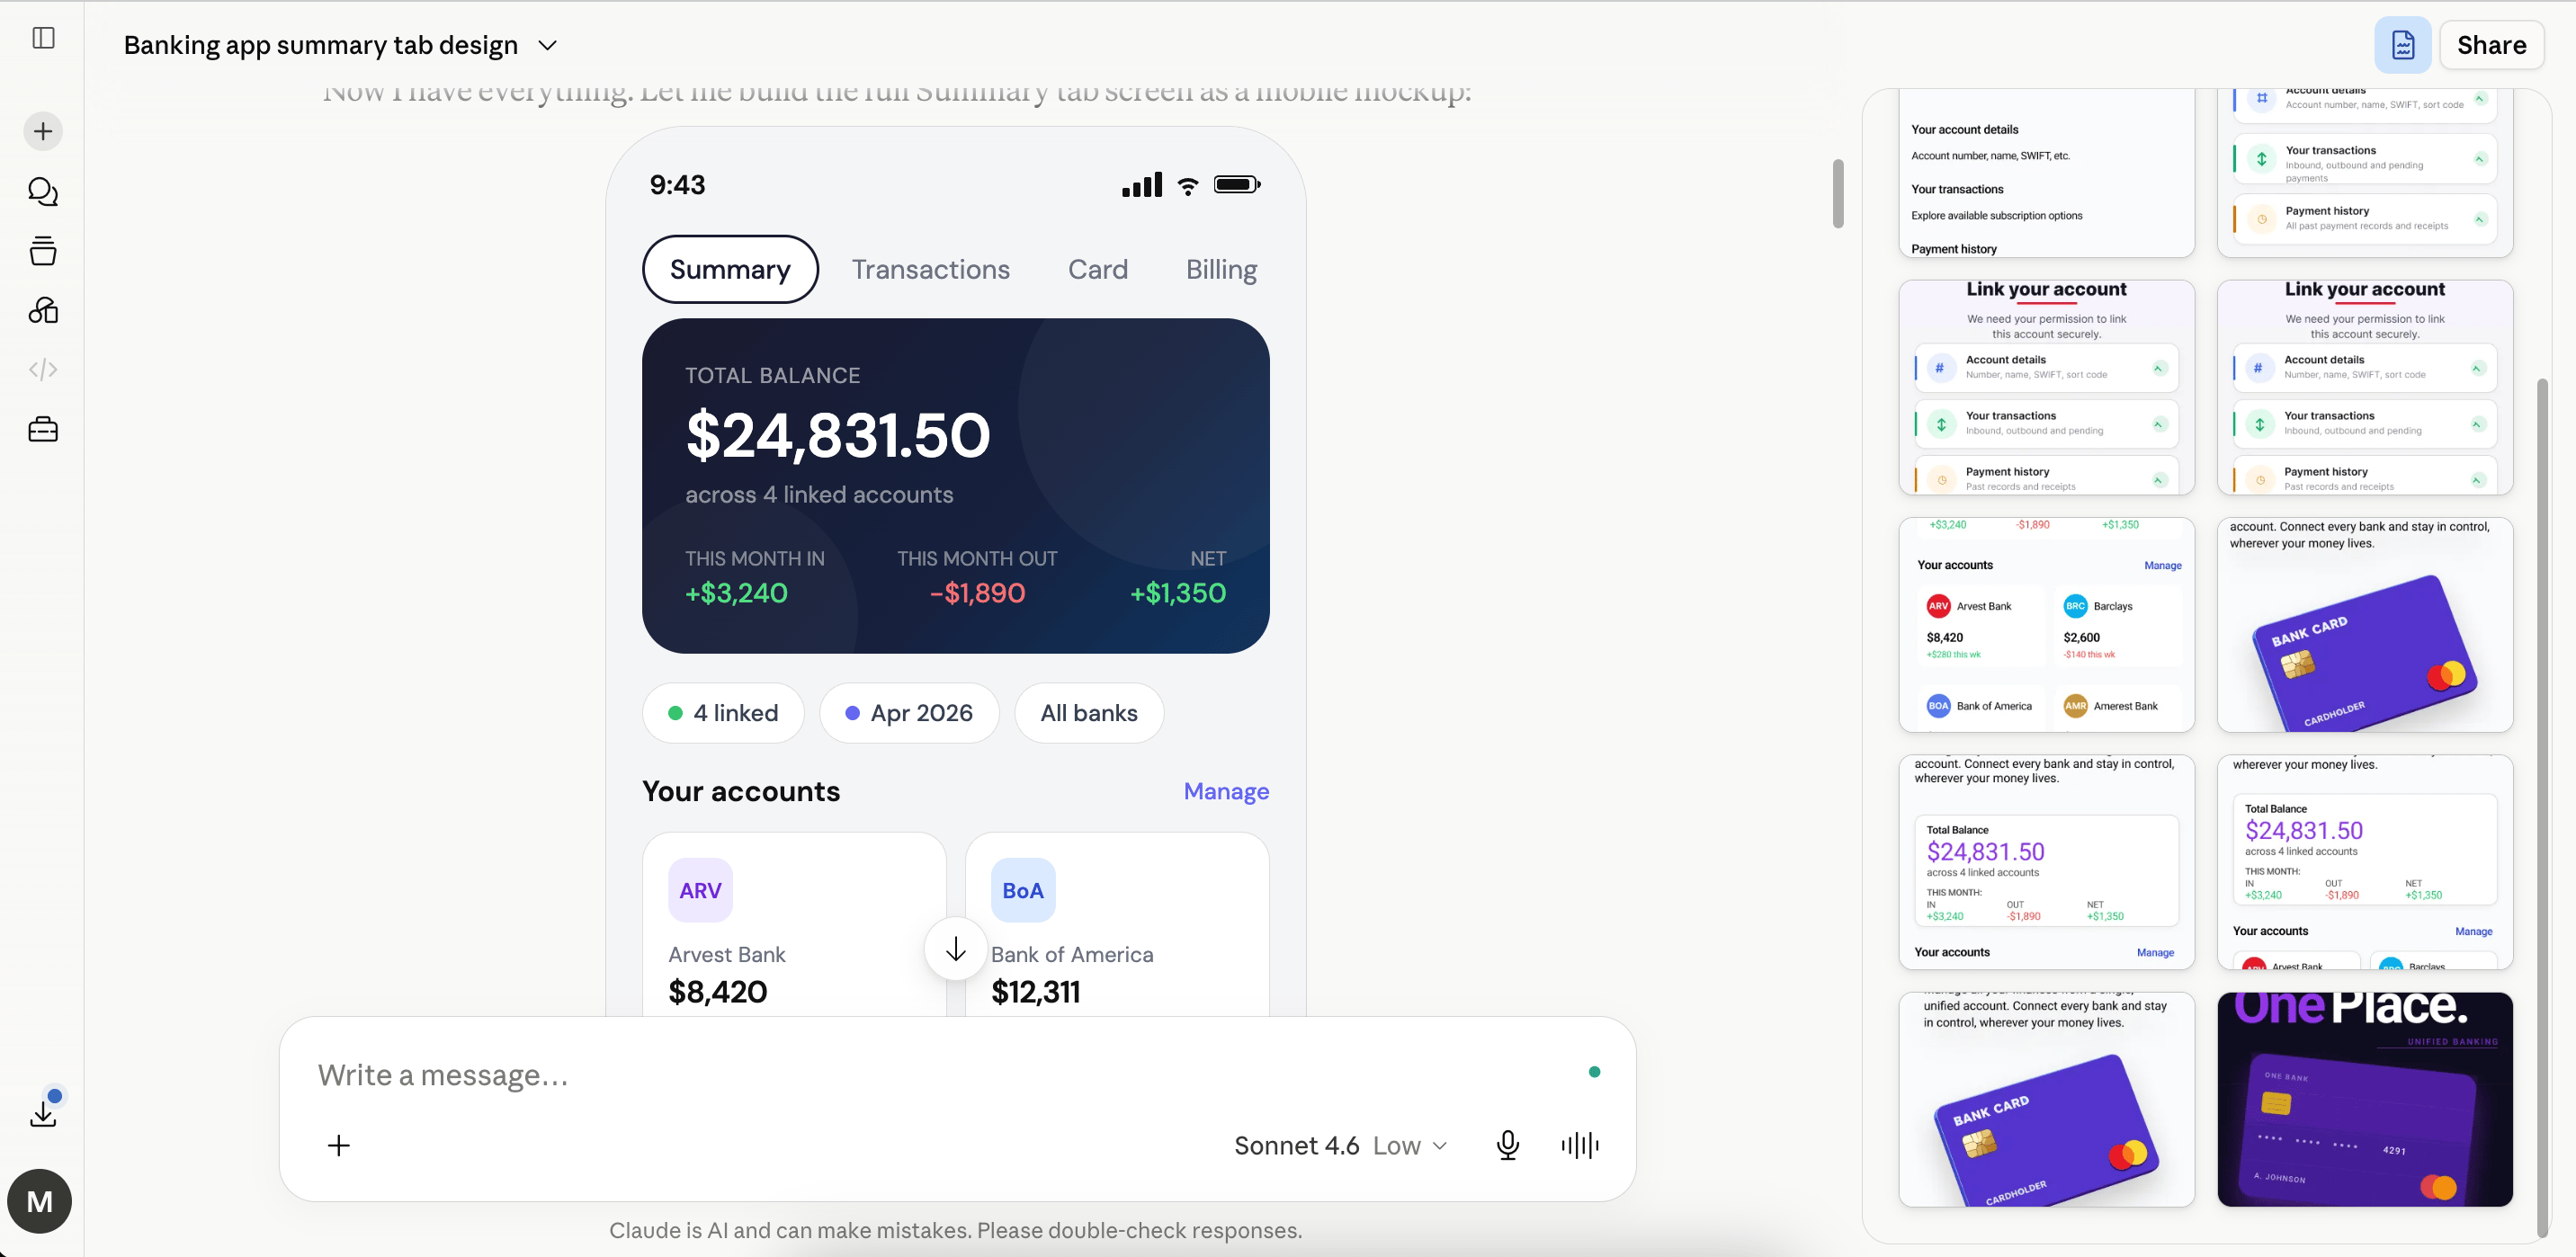The image size is (2576, 1257).
Task: Expand the Banking app summary tab design title
Action: (340, 45)
